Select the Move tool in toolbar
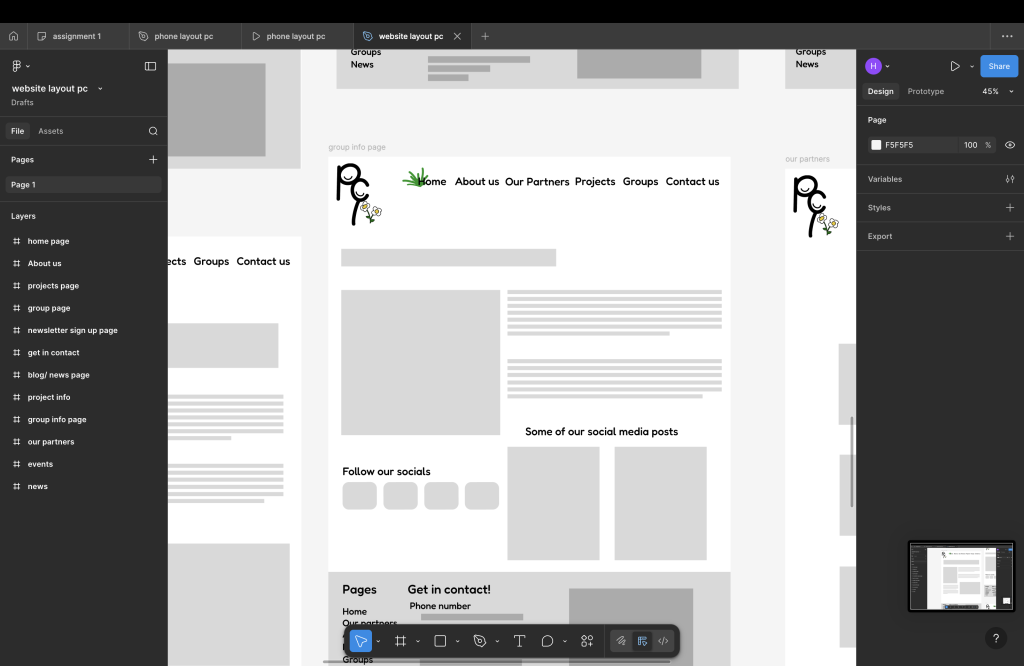The height and width of the screenshot is (666, 1024). 361,641
